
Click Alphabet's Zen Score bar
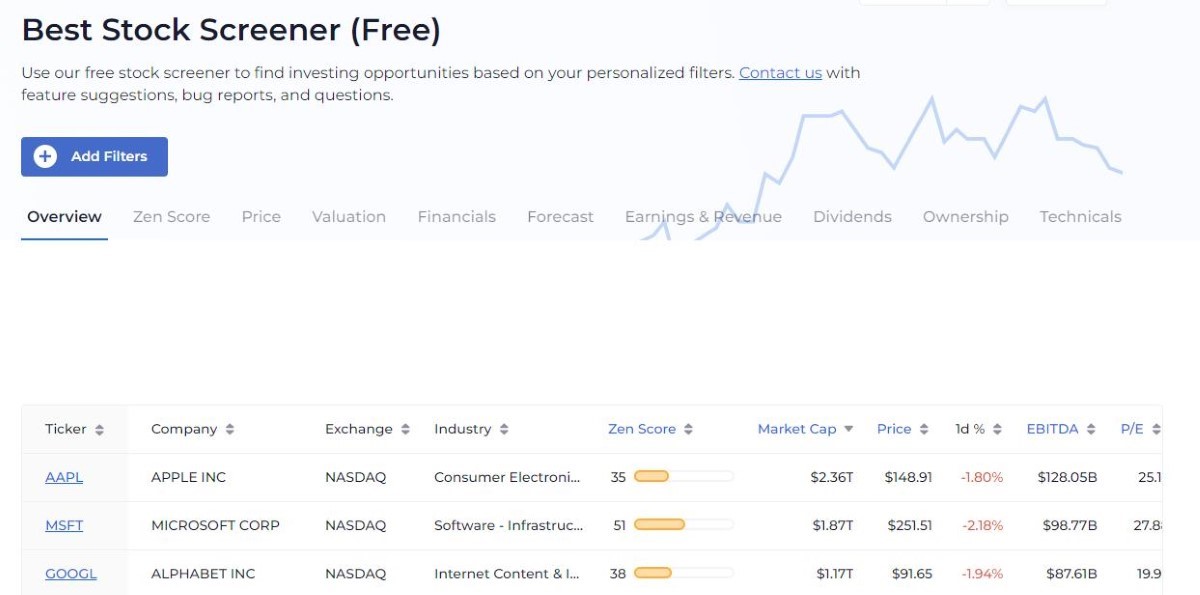coord(684,573)
